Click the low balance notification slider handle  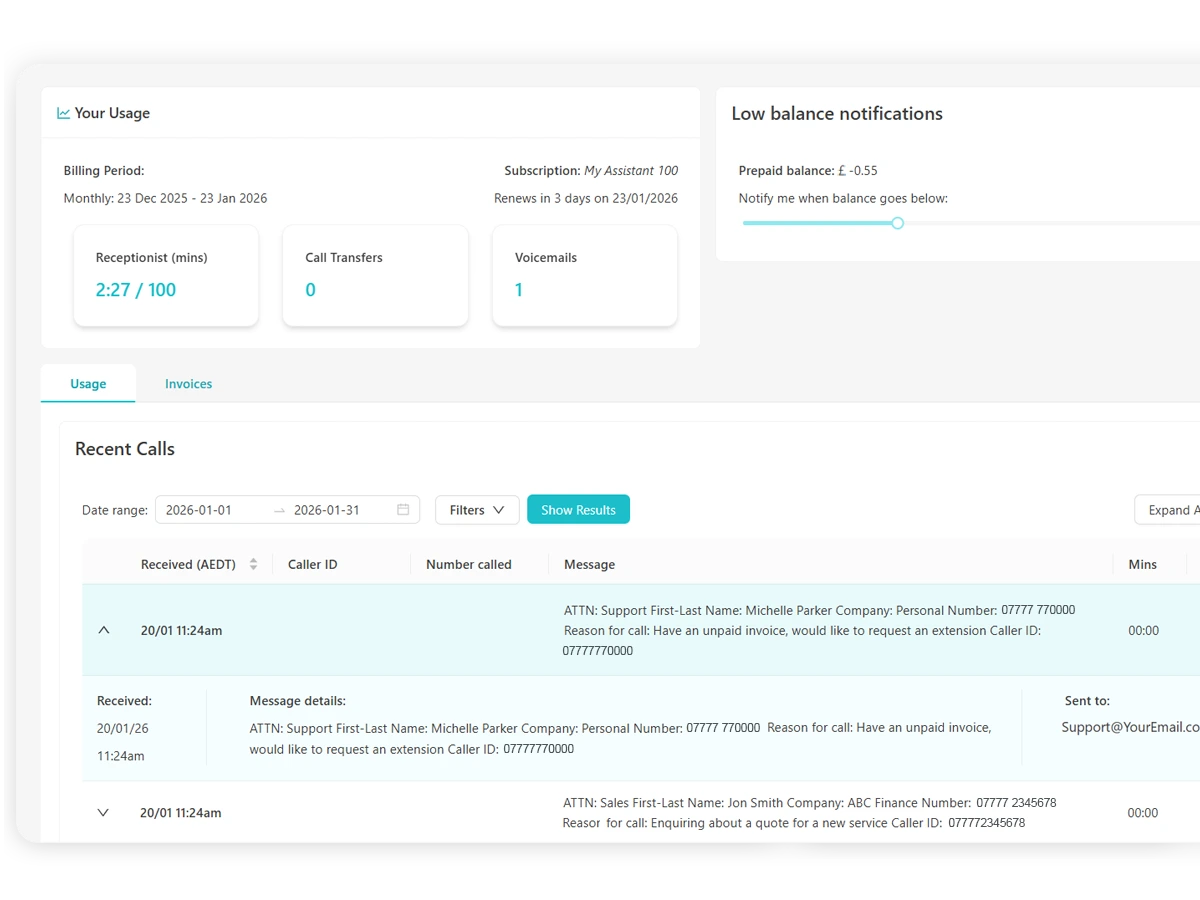coord(897,223)
